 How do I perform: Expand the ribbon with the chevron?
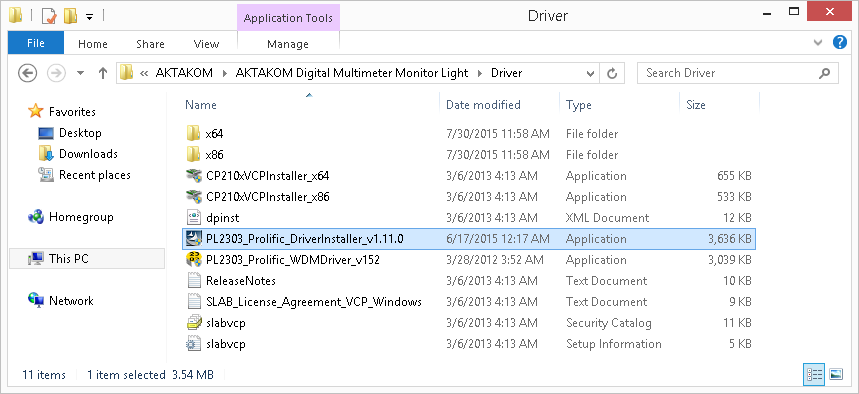[818, 42]
